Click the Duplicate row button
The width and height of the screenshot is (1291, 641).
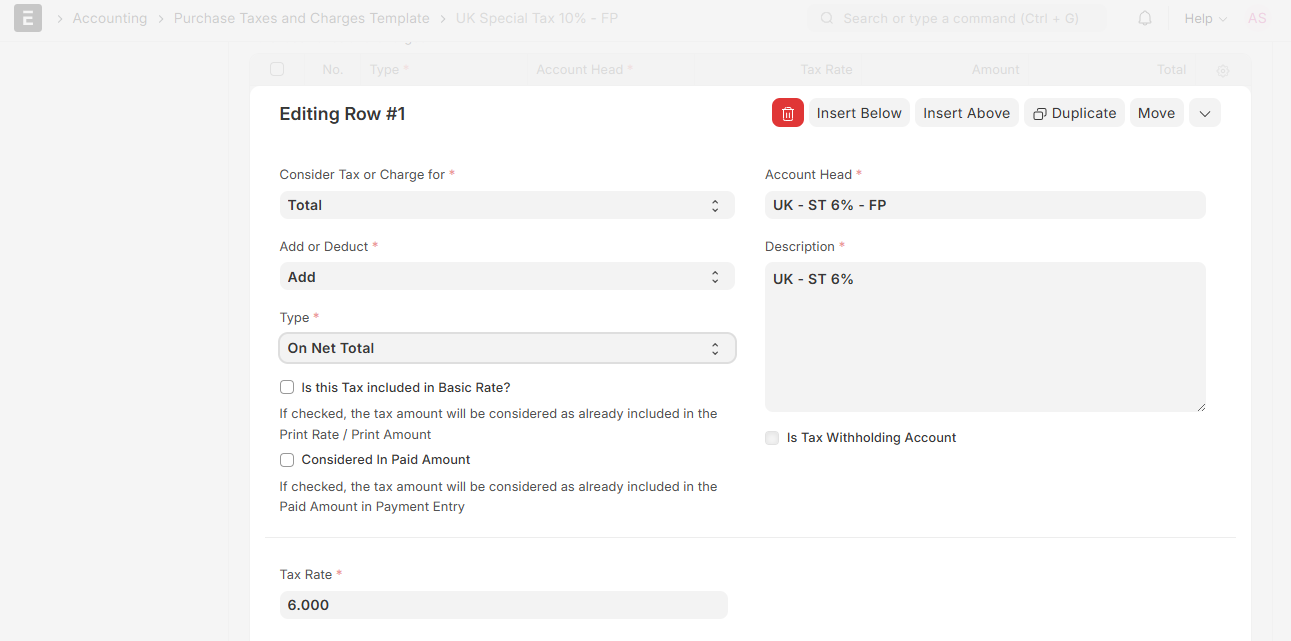1074,113
